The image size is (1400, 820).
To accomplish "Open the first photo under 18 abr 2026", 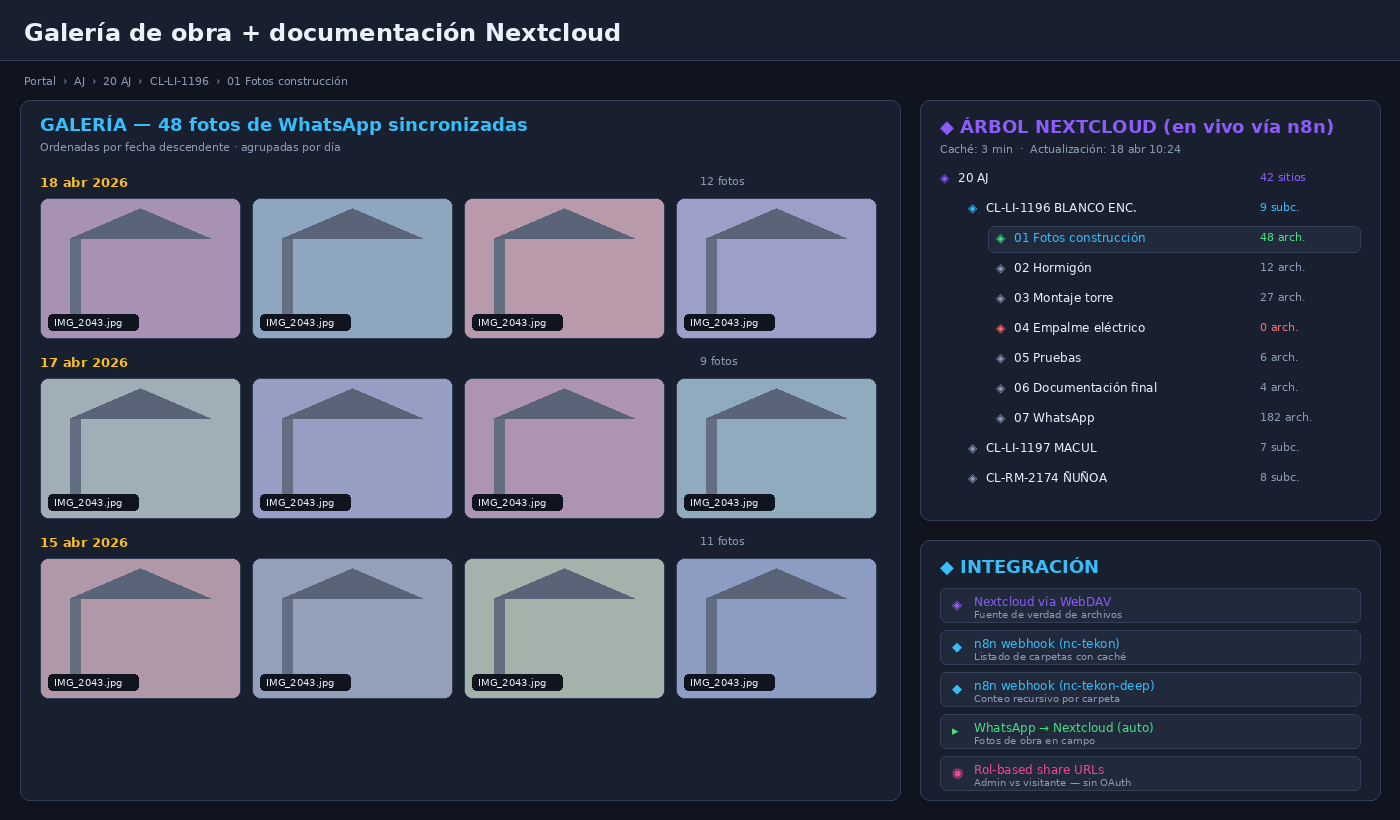I will tap(140, 268).
